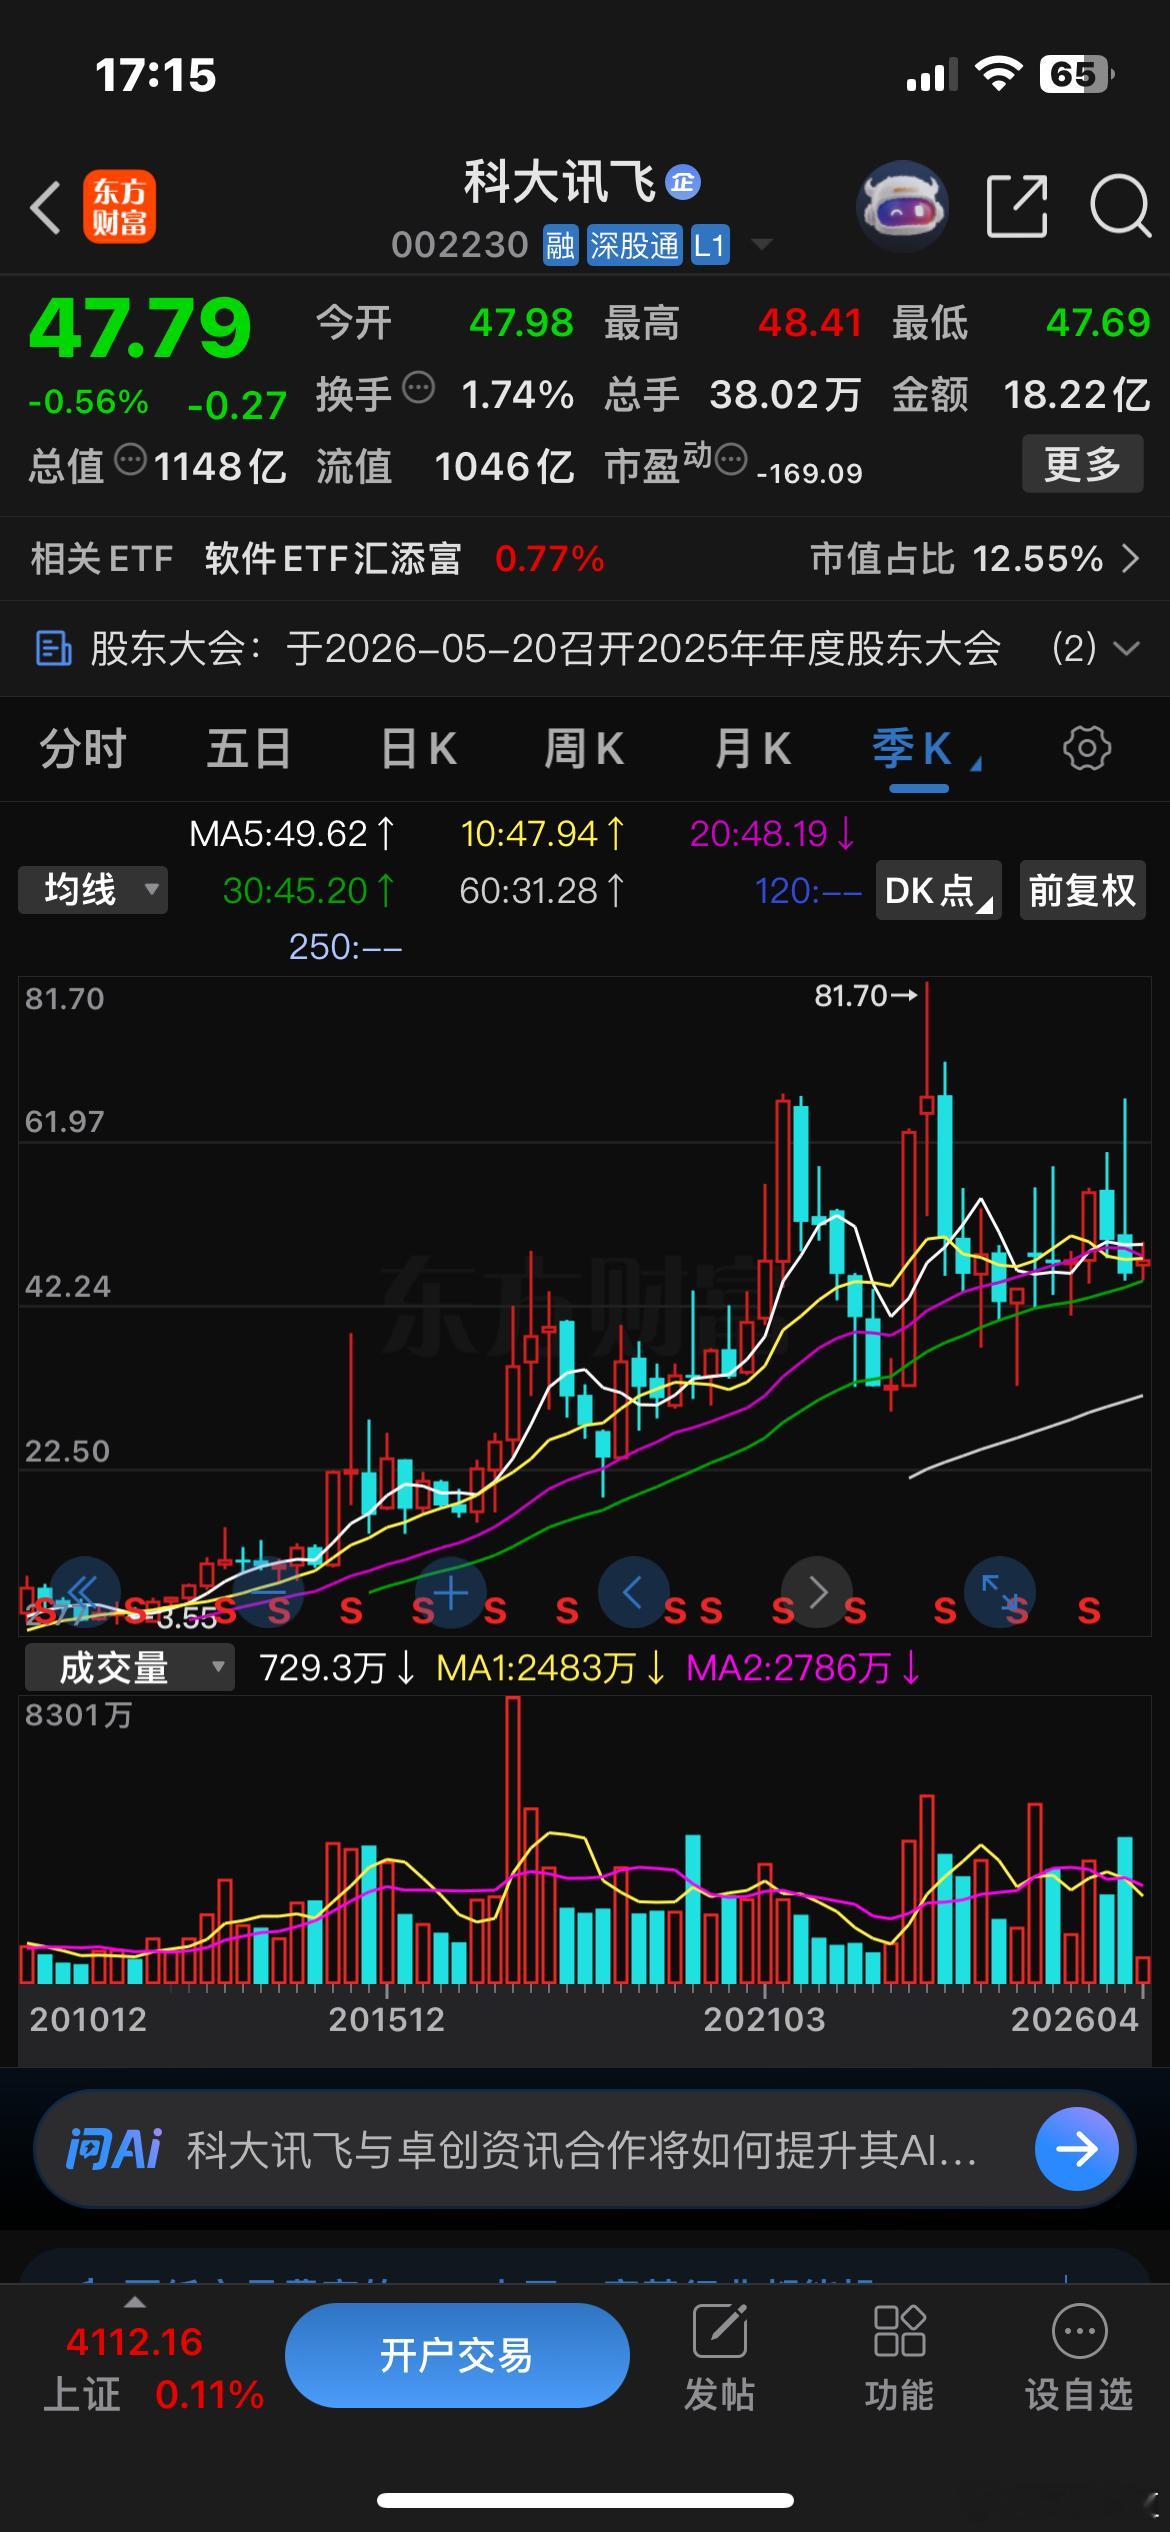Switch to the 周K tab
1170x2532 pixels.
584,748
